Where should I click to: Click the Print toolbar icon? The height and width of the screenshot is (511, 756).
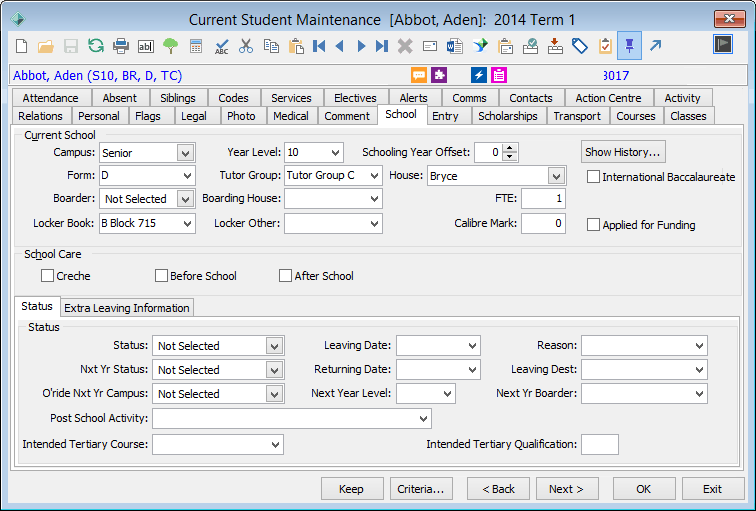121,46
